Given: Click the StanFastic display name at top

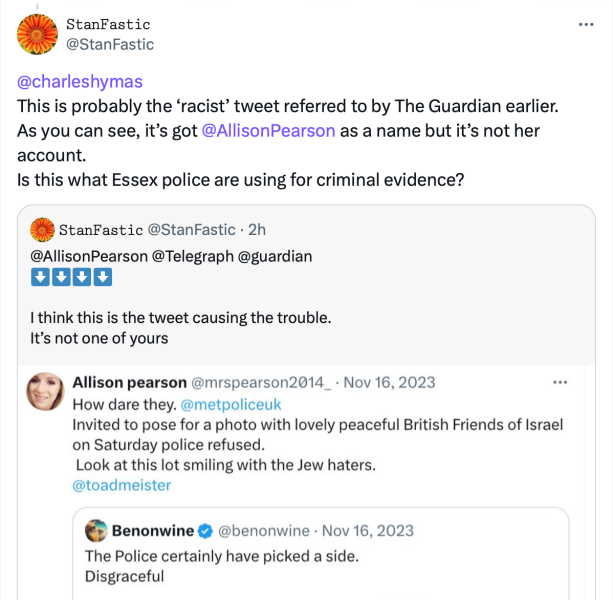Looking at the screenshot, I should [x=108, y=23].
